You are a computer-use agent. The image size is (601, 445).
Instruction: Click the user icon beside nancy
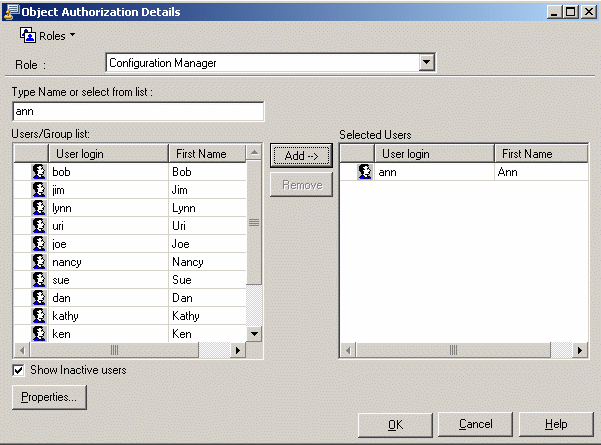click(39, 262)
